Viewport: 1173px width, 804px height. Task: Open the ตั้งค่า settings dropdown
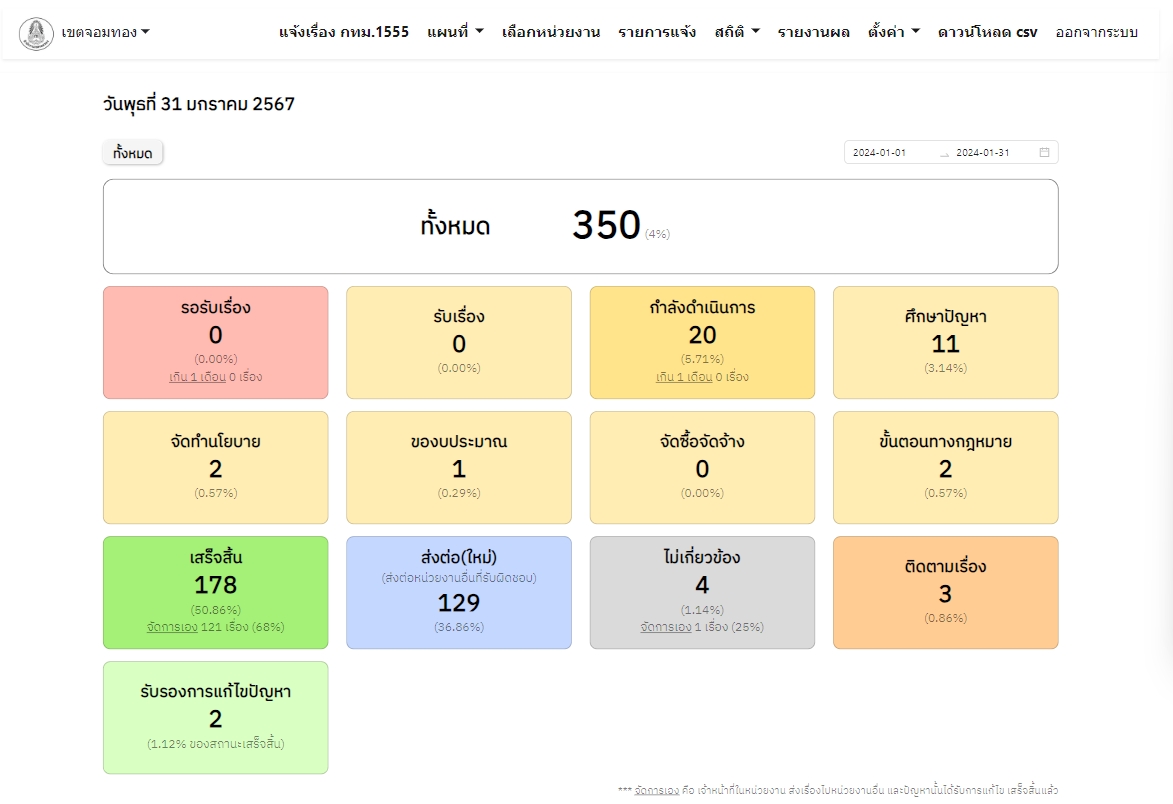tap(893, 32)
